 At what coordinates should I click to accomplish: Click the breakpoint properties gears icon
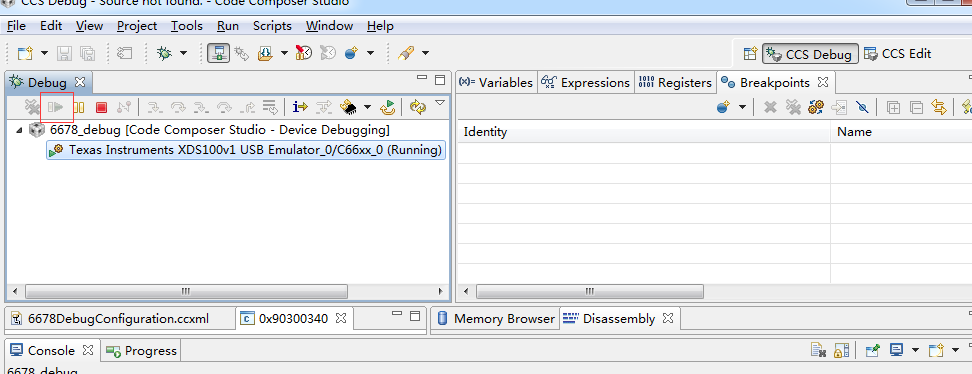pyautogui.click(x=816, y=107)
